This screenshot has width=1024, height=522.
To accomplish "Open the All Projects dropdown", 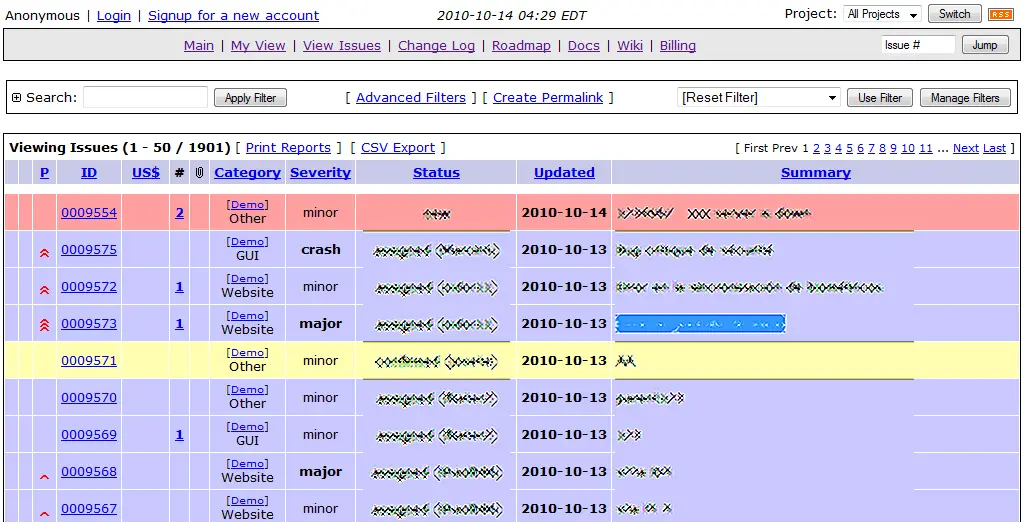I will [882, 14].
